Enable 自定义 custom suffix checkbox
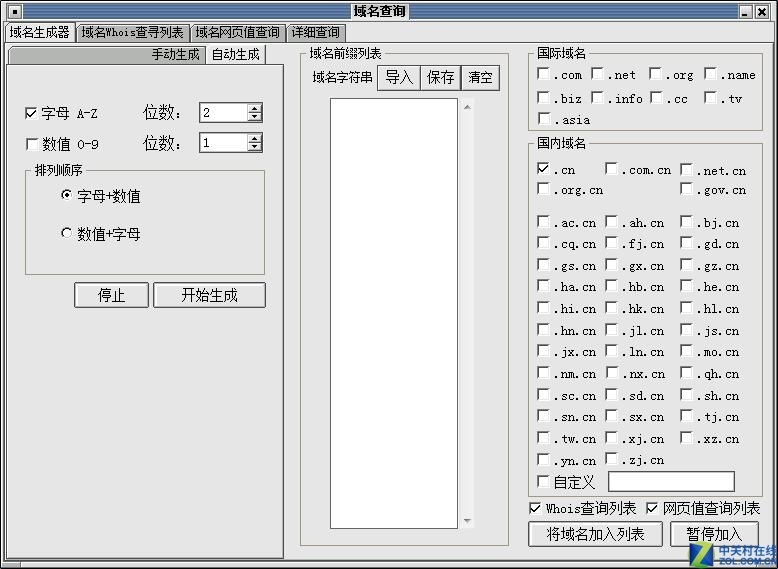Image resolution: width=778 pixels, height=569 pixels. 544,481
